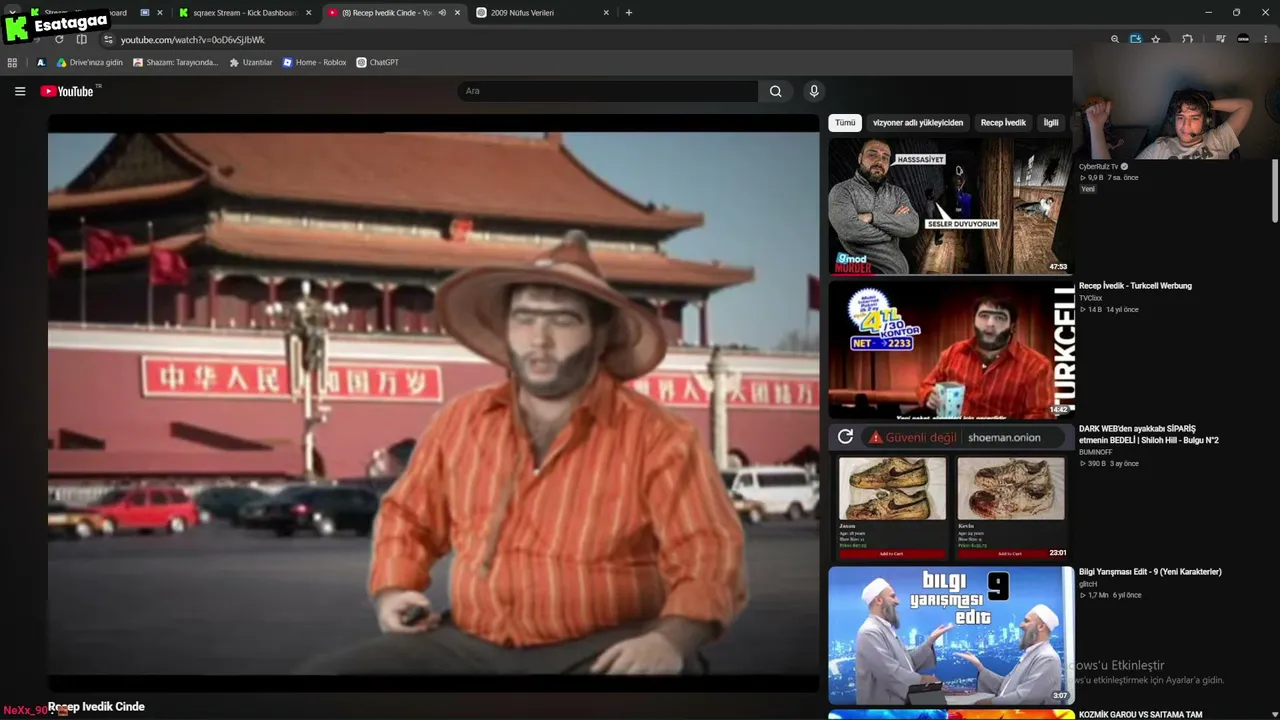Open the browser profile avatar
This screenshot has height=720, width=1280.
pyautogui.click(x=1243, y=40)
